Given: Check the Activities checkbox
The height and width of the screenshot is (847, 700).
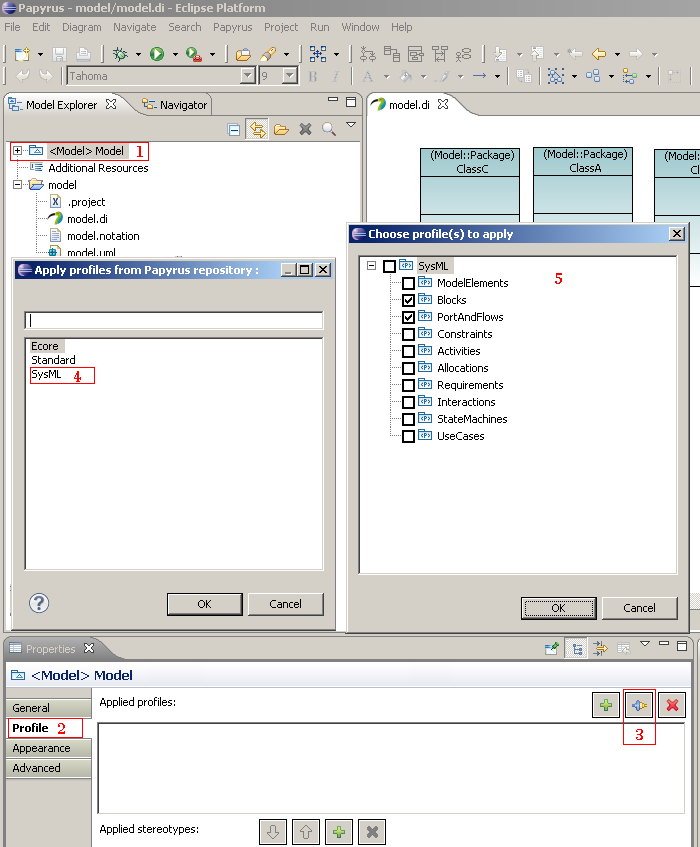Looking at the screenshot, I should point(409,351).
